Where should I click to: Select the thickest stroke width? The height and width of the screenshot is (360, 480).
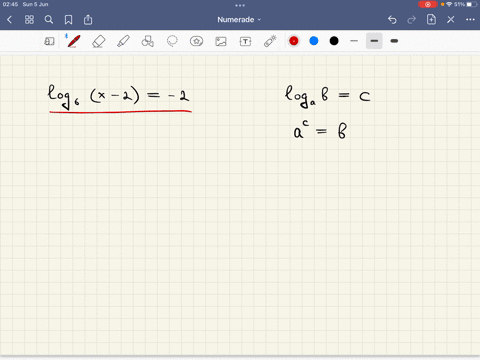coord(394,41)
